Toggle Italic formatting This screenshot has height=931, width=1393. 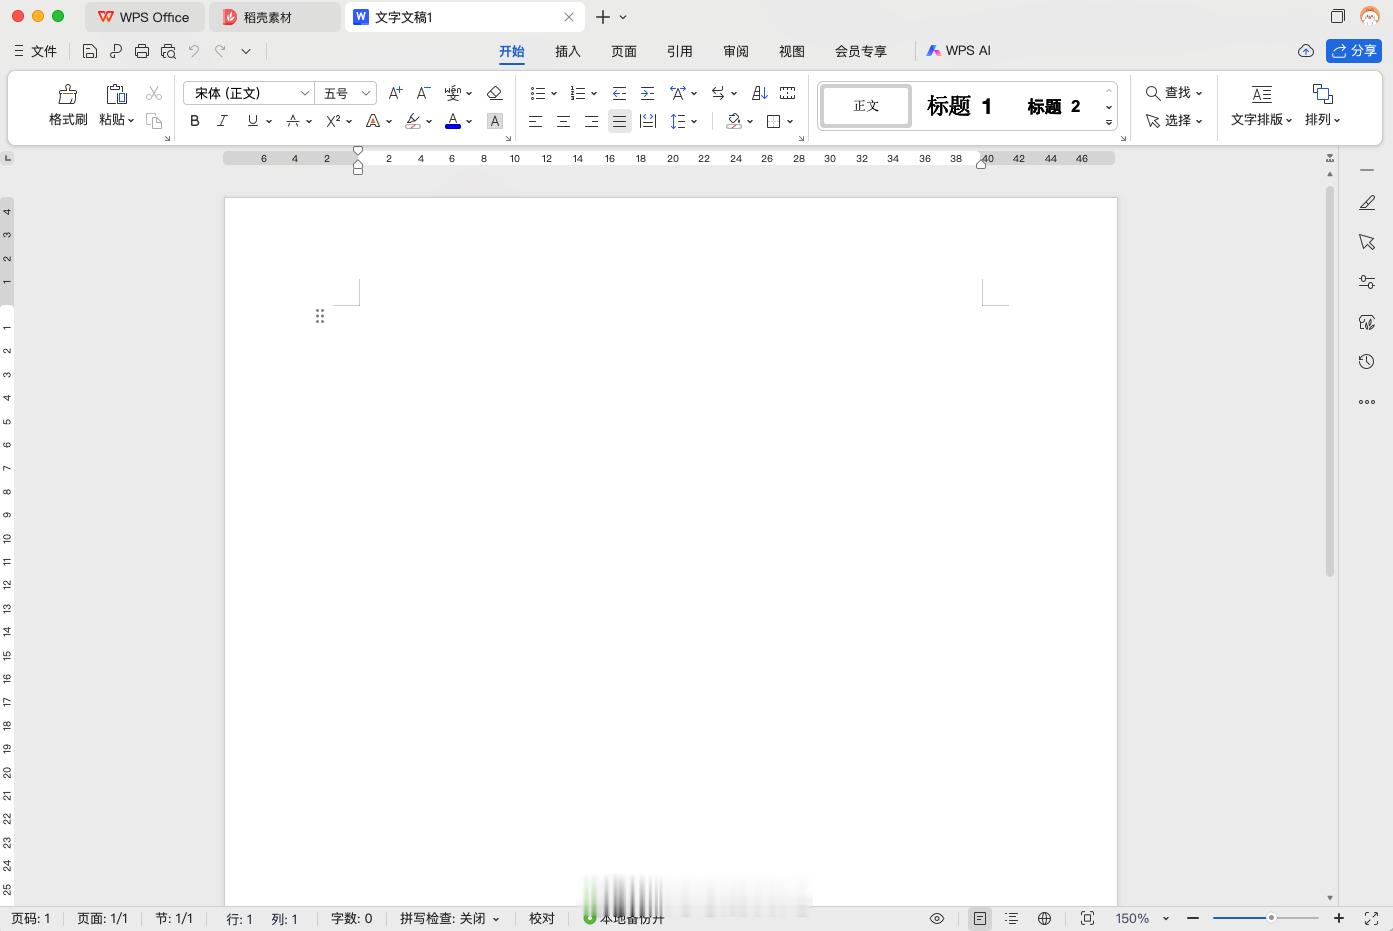click(x=223, y=121)
